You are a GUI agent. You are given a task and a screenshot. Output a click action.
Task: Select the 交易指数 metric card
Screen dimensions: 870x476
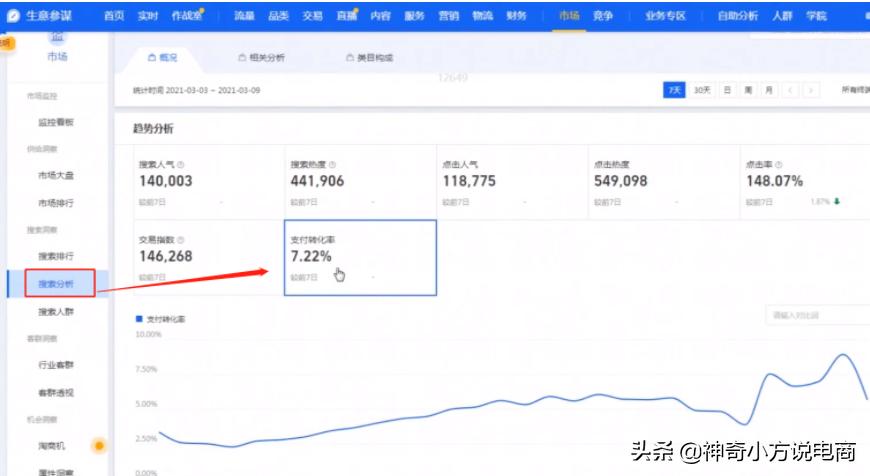[x=209, y=258]
